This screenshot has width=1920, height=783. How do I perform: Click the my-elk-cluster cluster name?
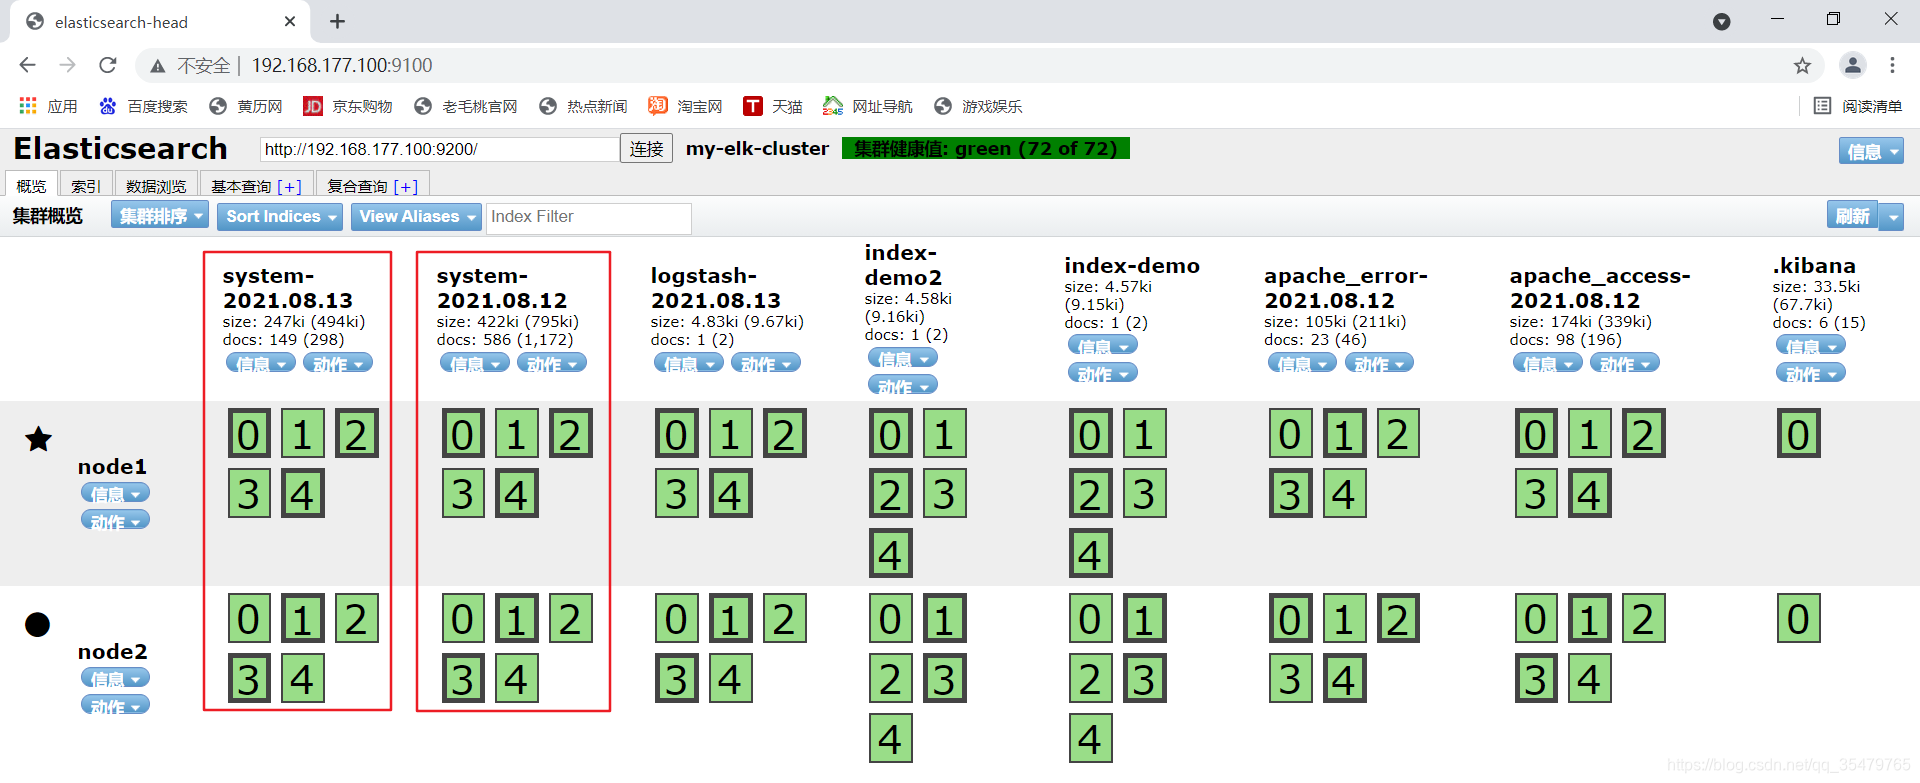coord(757,149)
